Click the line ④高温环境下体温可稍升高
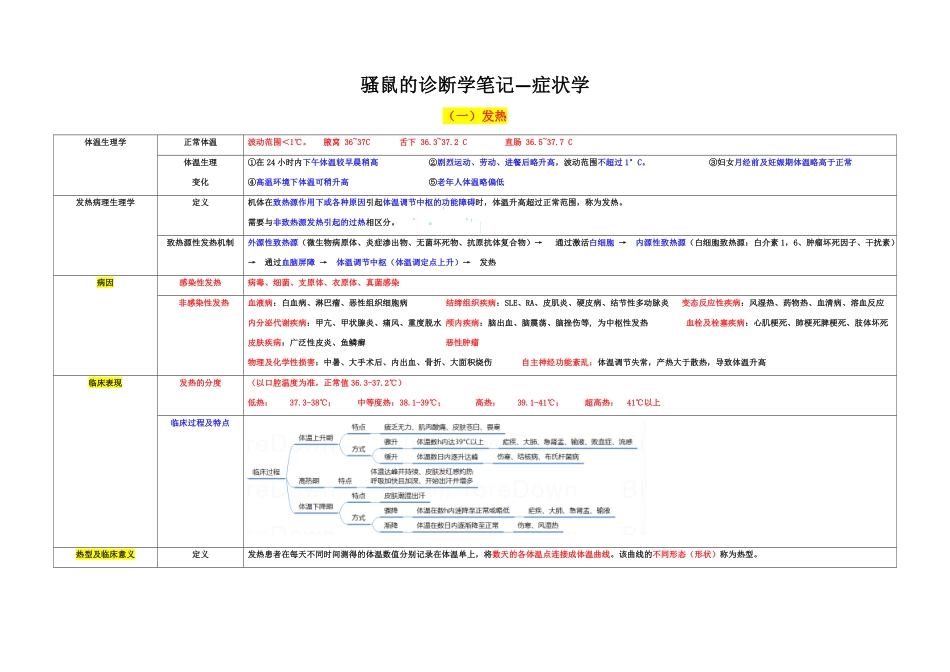Image resolution: width=950 pixels, height=672 pixels. coord(297,182)
